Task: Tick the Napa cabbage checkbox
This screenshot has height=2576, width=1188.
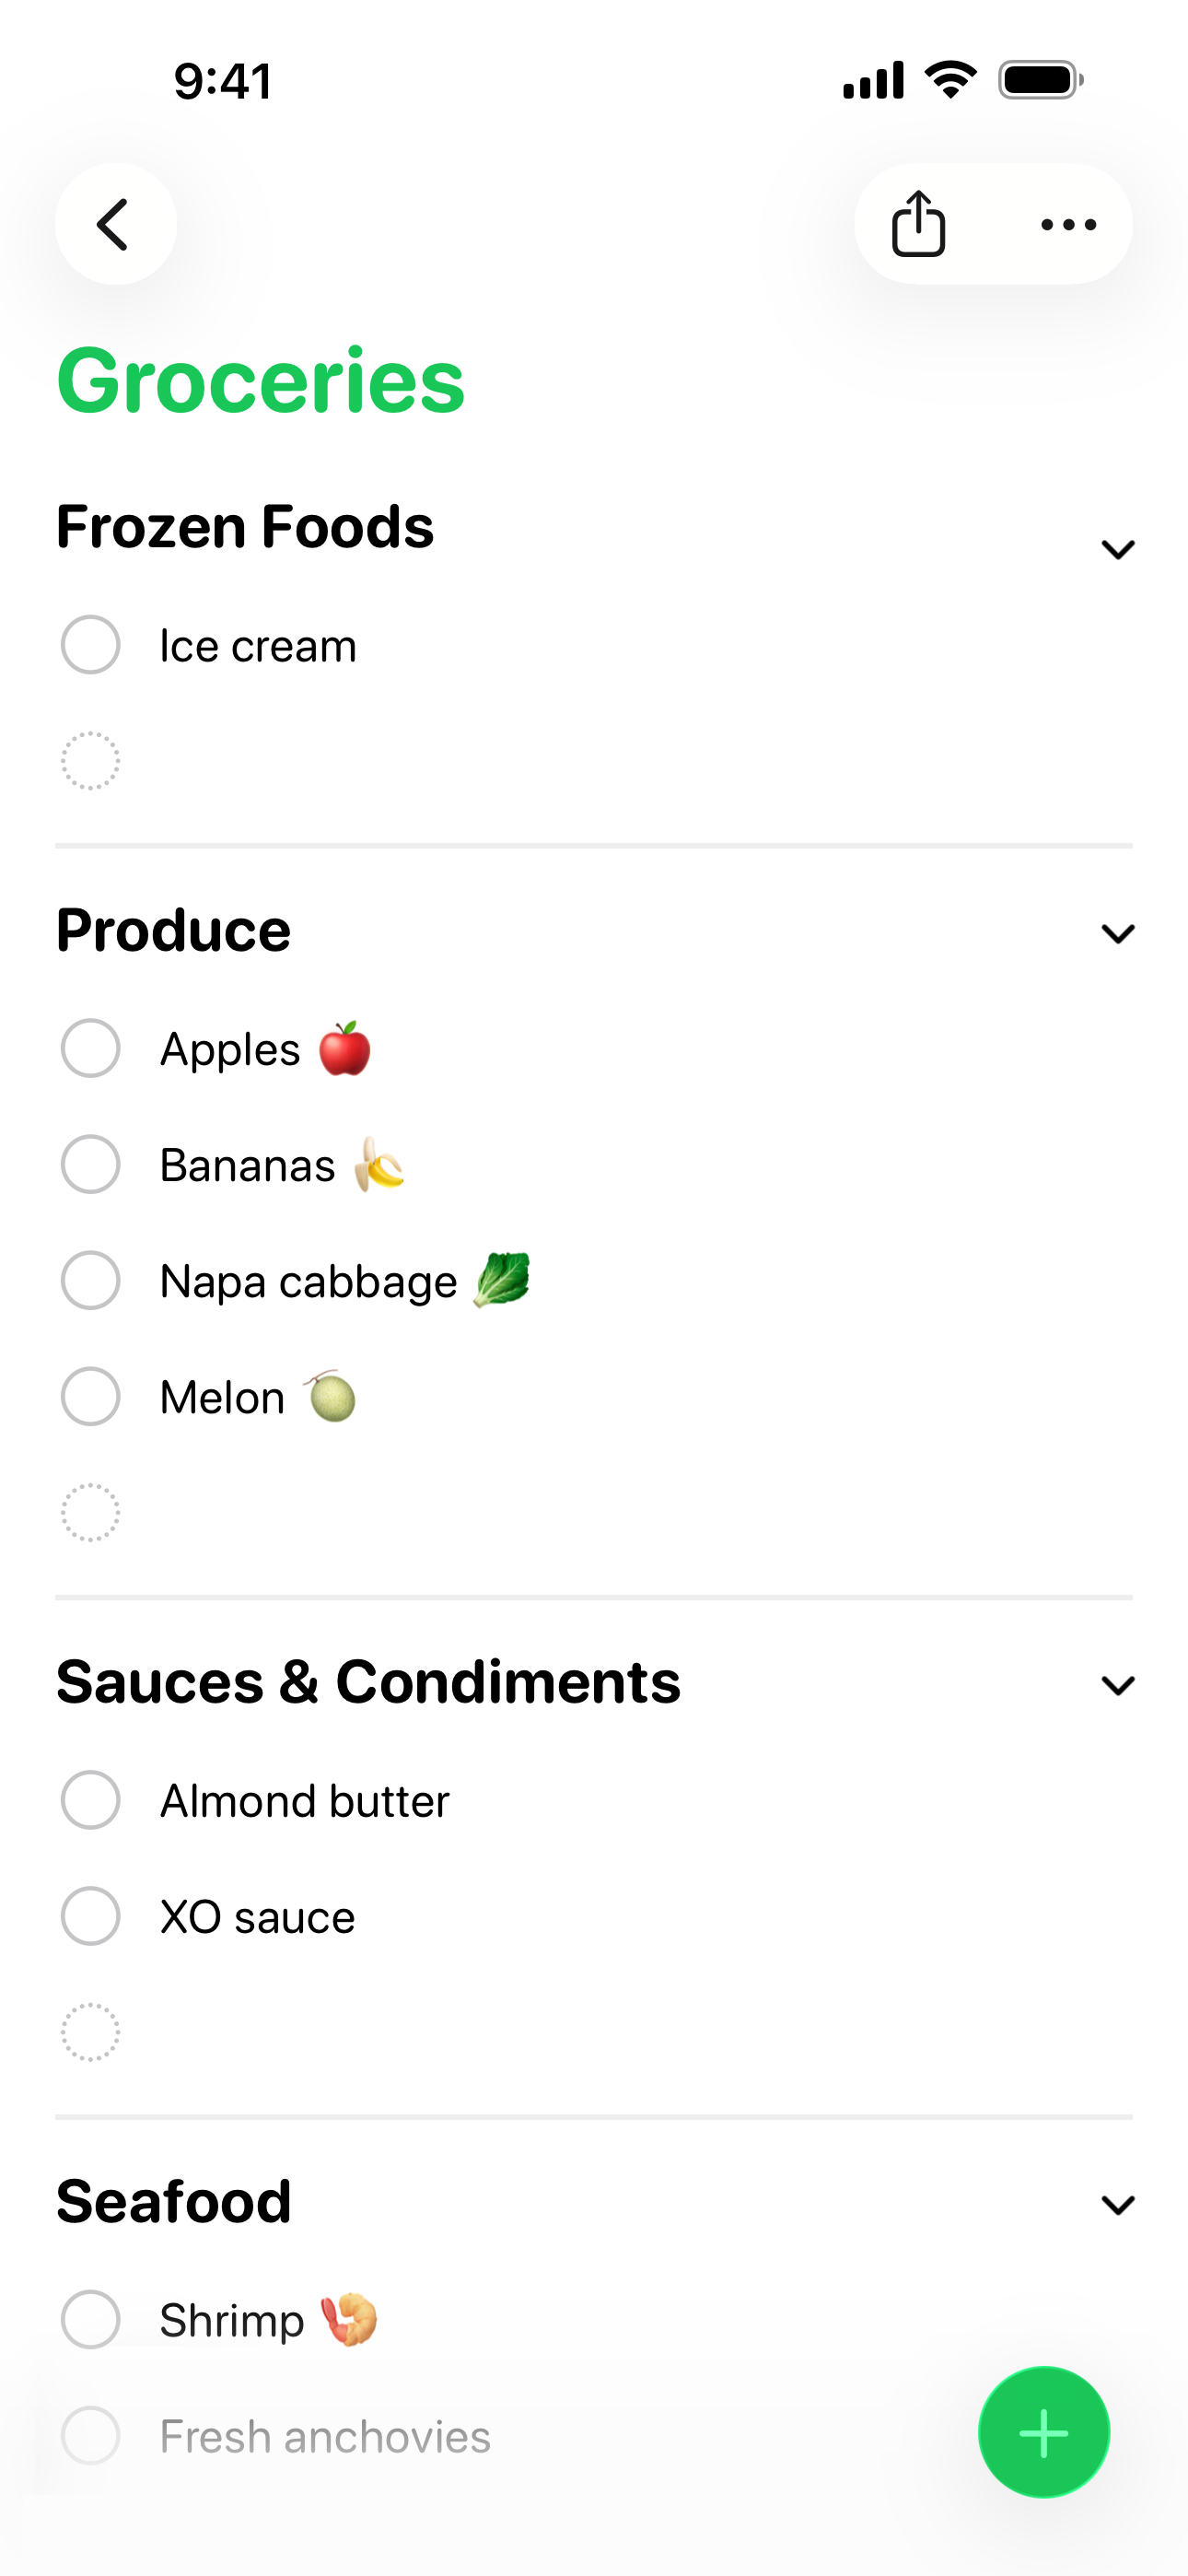Action: tap(90, 1280)
